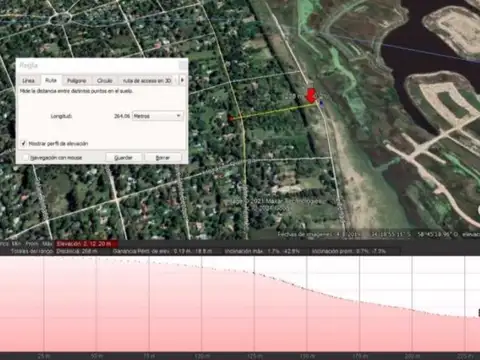Open the ruta de acceso en 3D tab
Screen dimensions: 480x360
147,80
